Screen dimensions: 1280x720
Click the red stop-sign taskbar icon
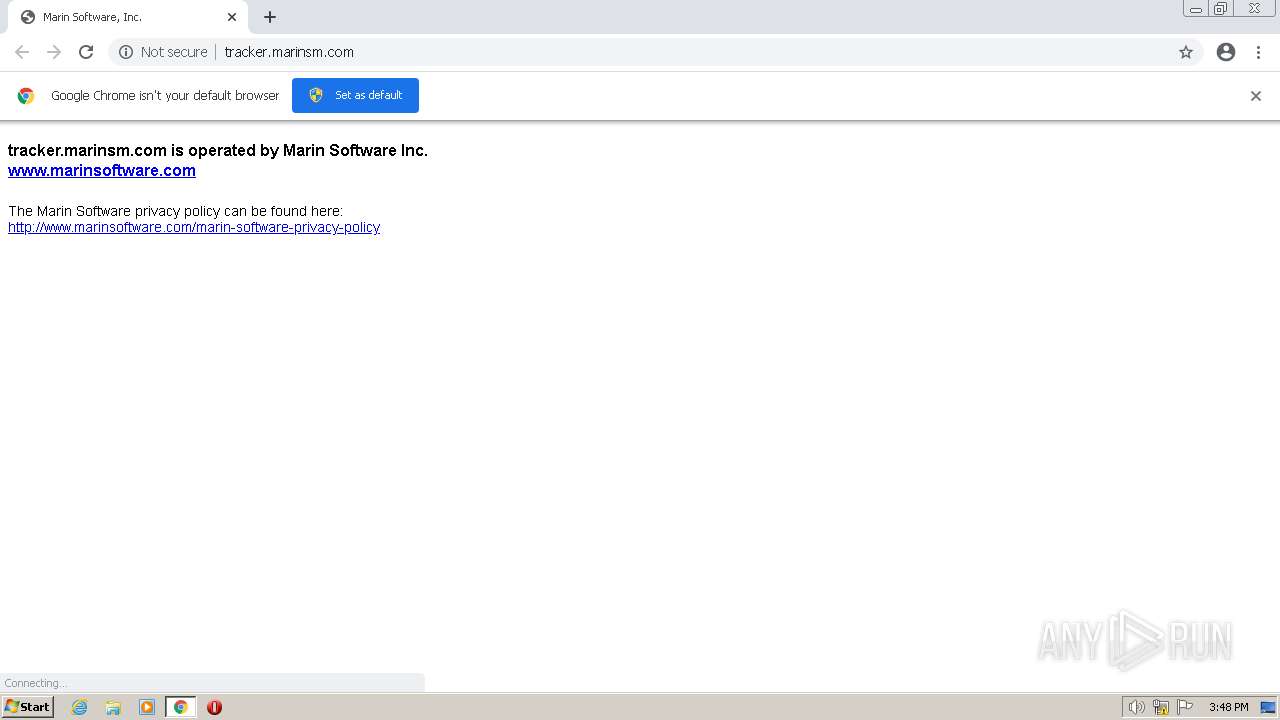click(214, 707)
